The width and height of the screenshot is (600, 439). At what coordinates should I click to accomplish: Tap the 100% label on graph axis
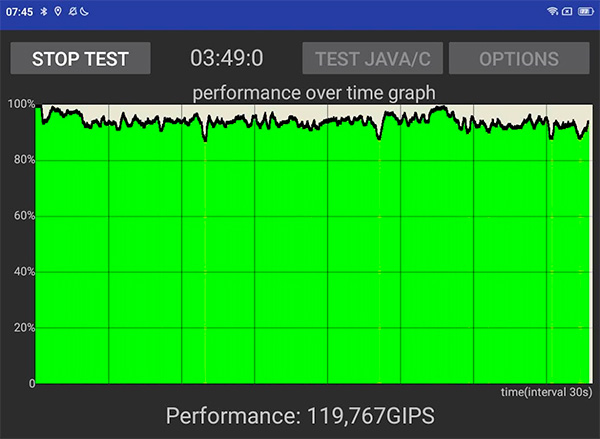tap(20, 104)
